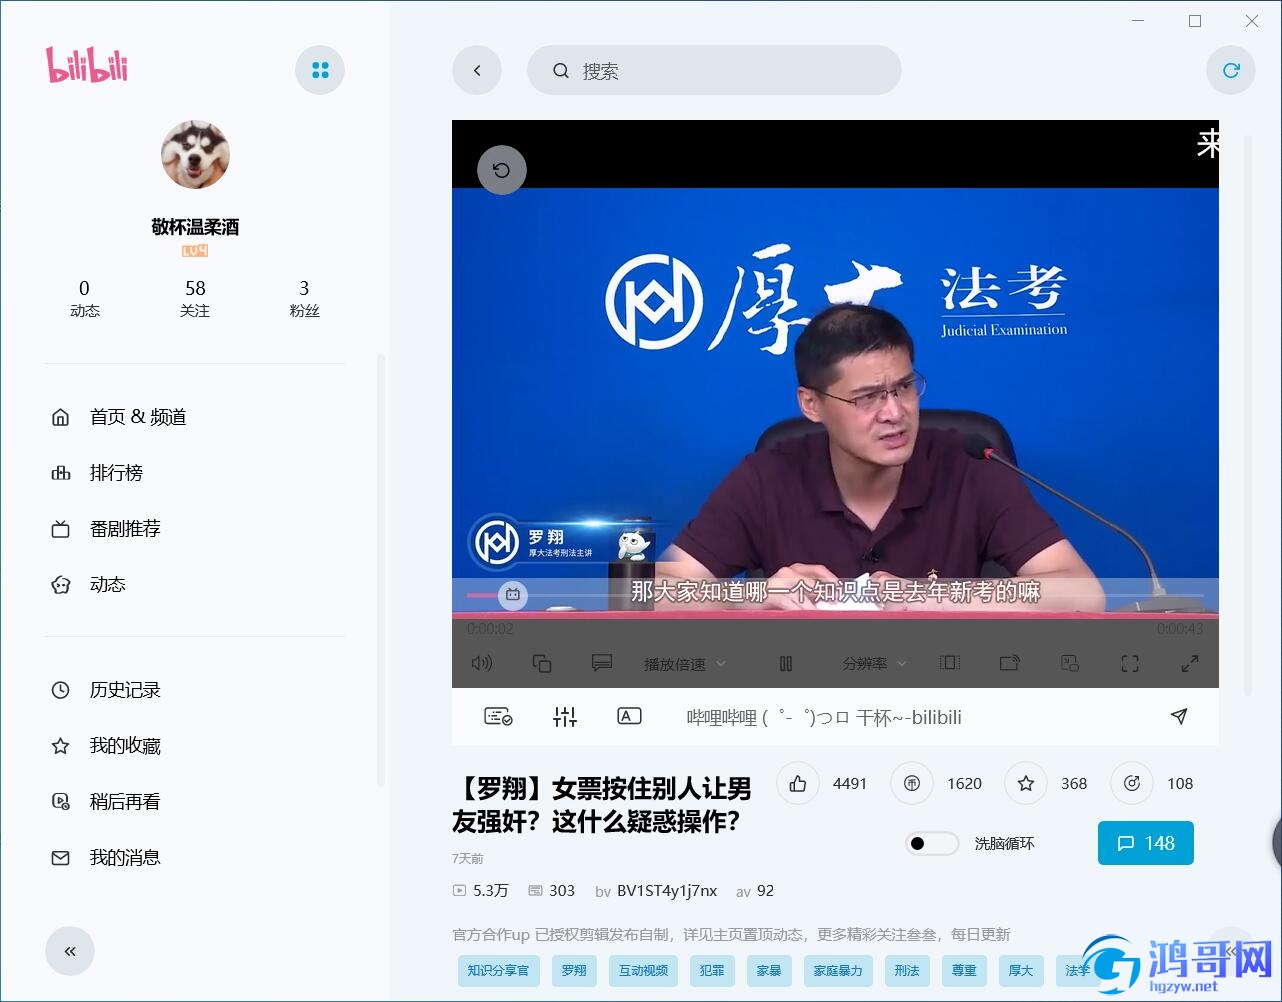Send danmaku with the paper plane icon
Image resolution: width=1282 pixels, height=1002 pixels.
1179,716
